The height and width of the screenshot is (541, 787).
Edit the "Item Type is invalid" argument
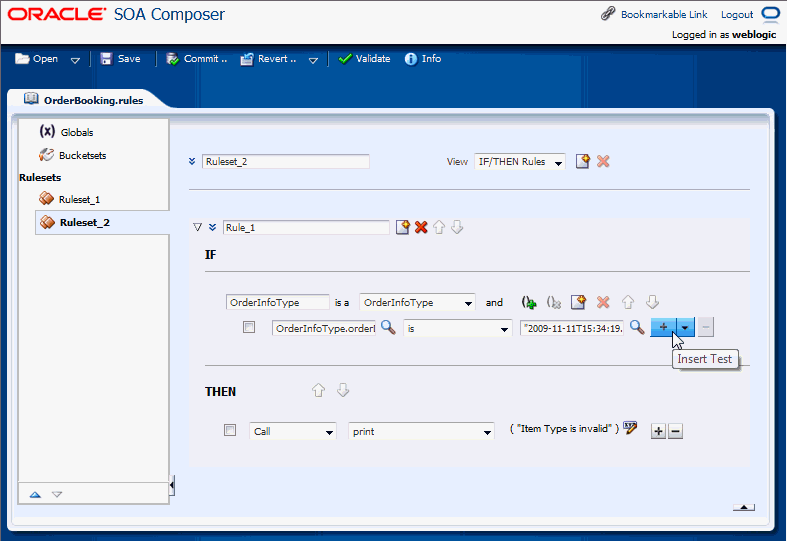[630, 428]
